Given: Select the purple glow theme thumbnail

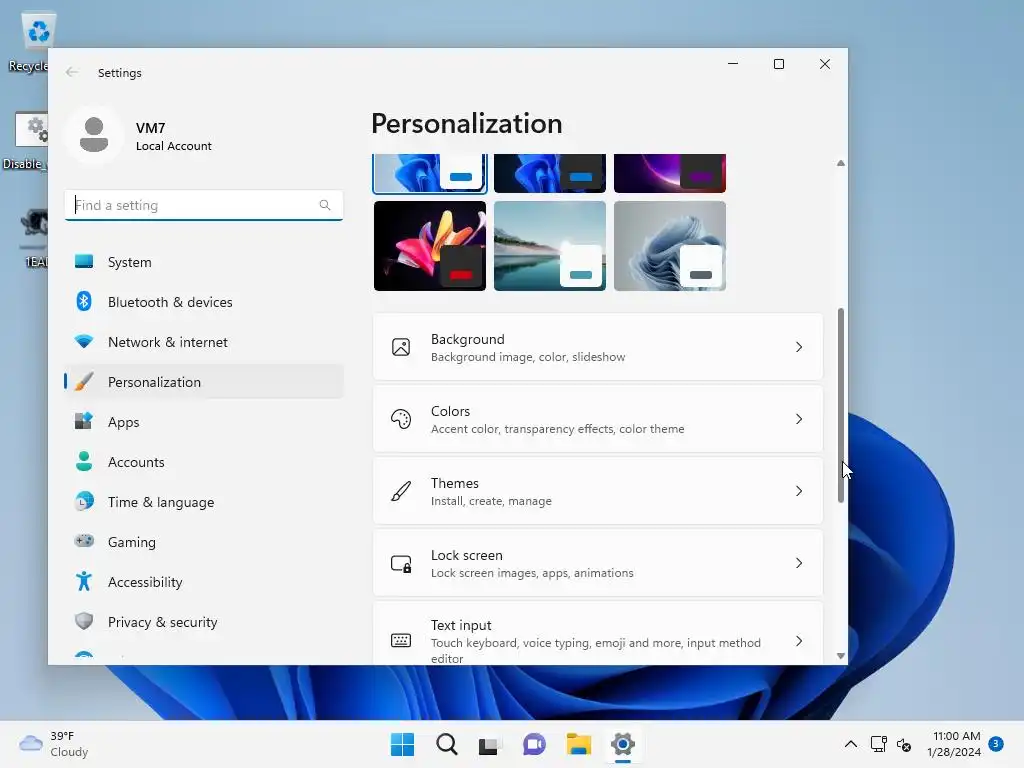Looking at the screenshot, I should click(x=670, y=173).
